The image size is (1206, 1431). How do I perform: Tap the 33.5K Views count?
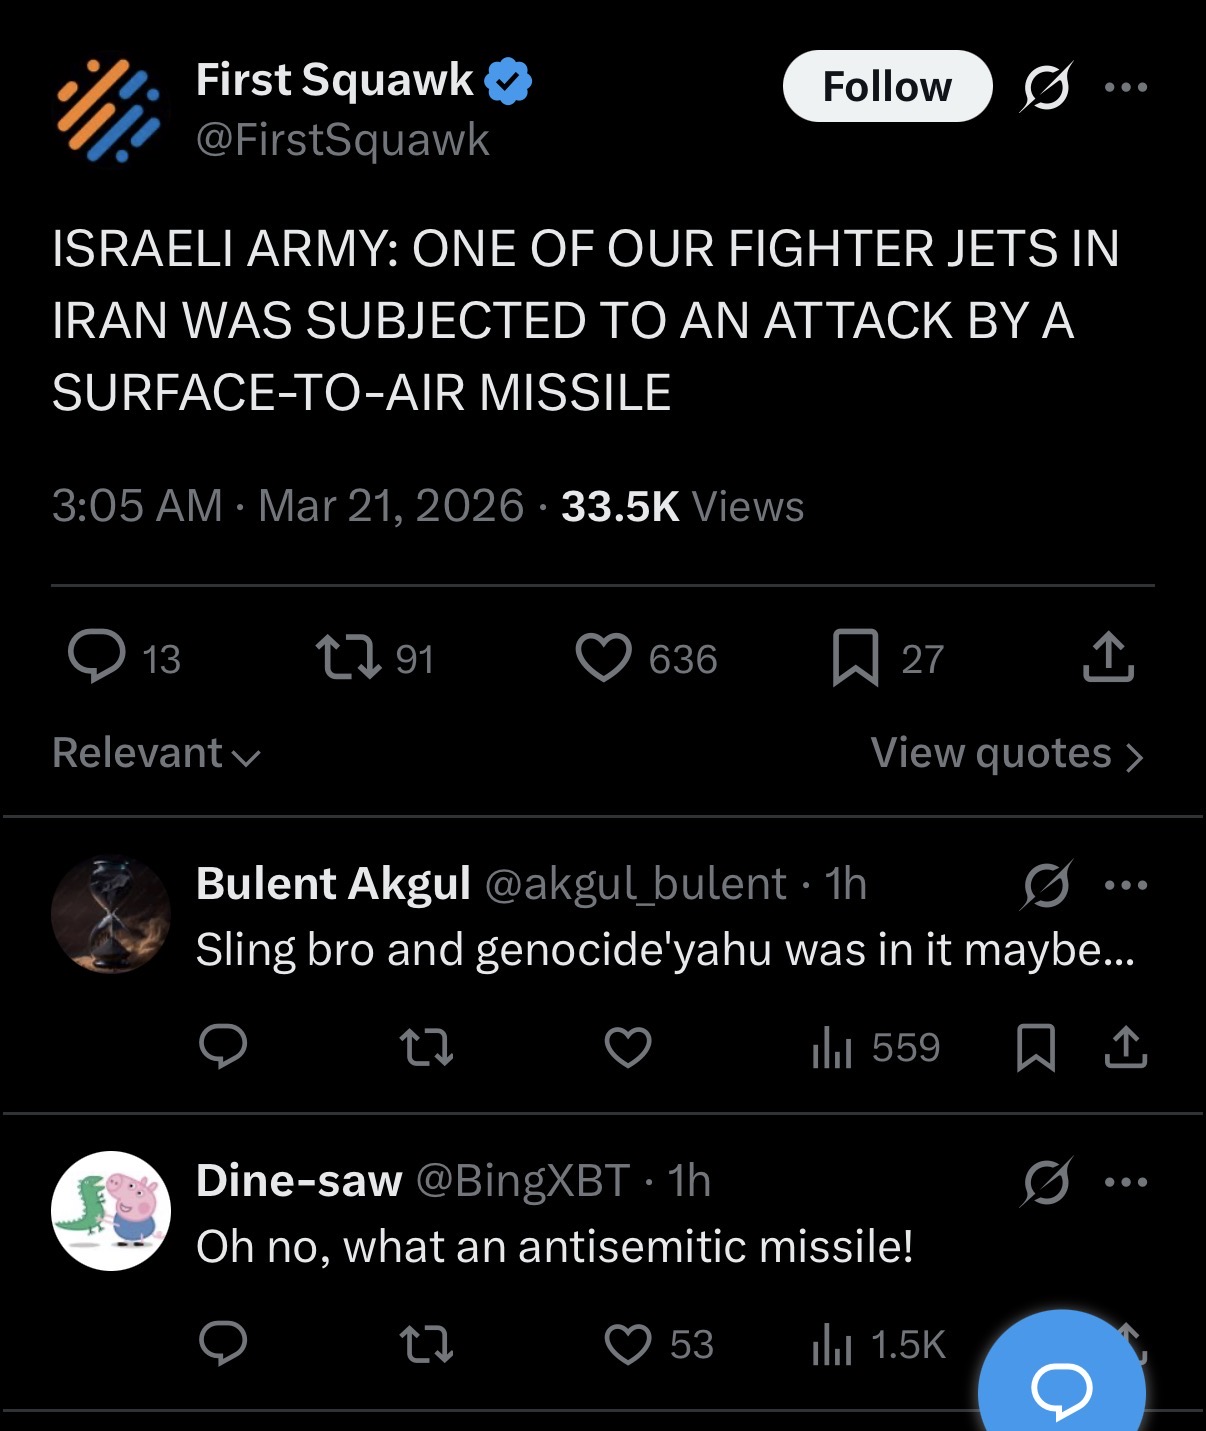click(682, 506)
